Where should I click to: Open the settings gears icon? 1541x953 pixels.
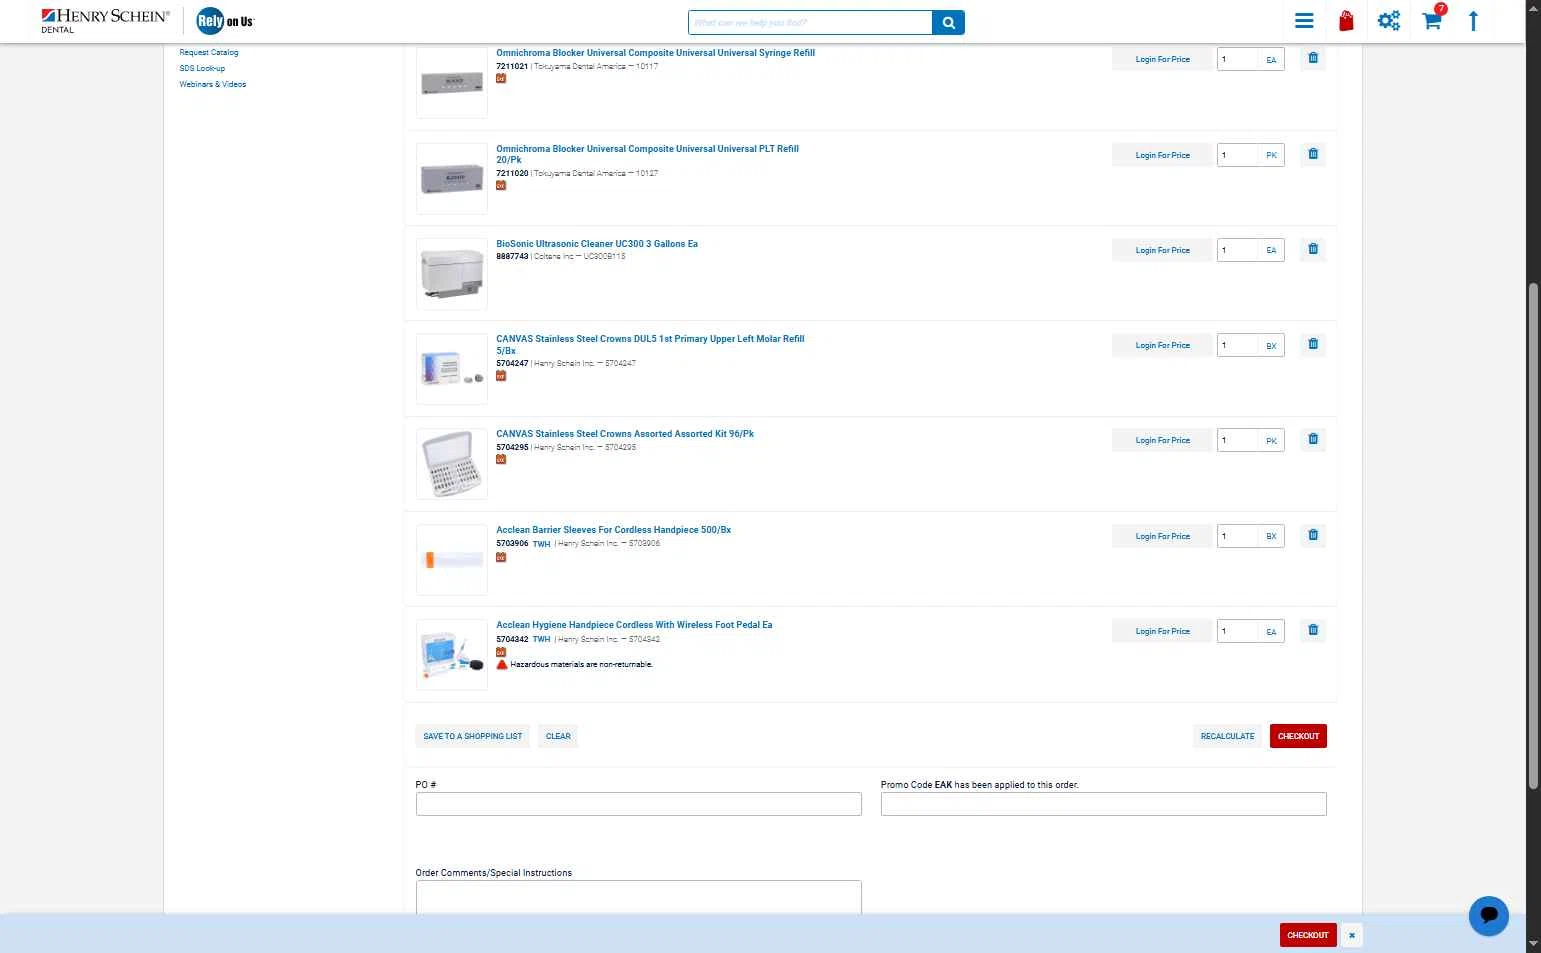click(1389, 21)
